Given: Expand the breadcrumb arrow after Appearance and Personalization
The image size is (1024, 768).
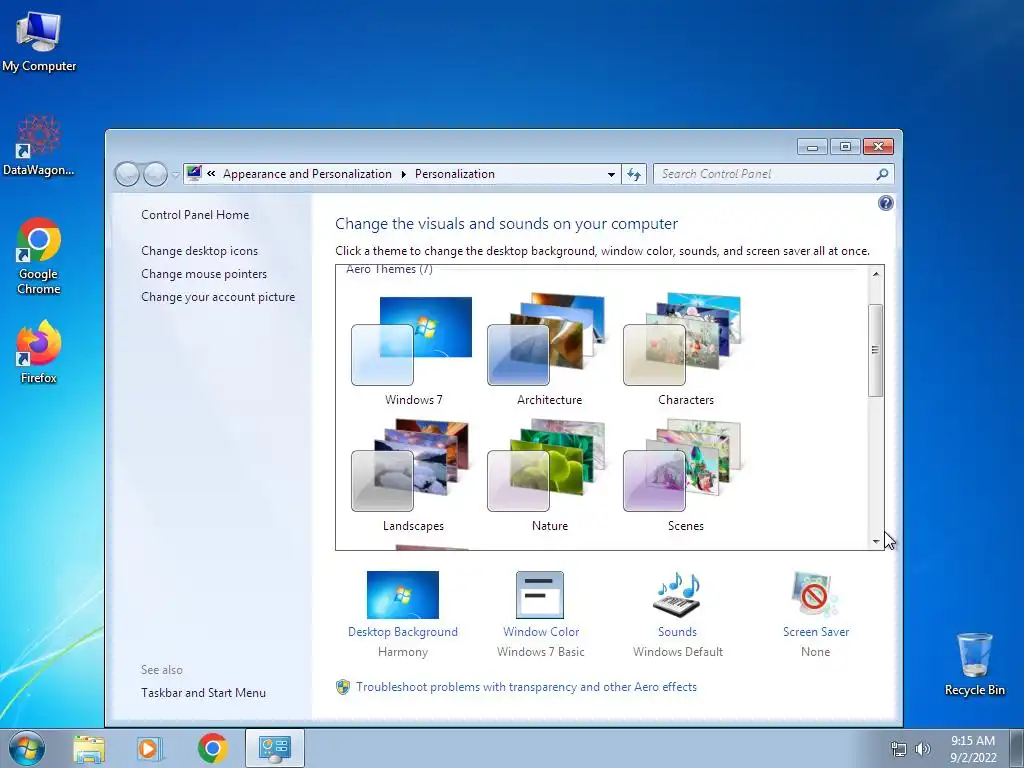Looking at the screenshot, I should (x=403, y=174).
